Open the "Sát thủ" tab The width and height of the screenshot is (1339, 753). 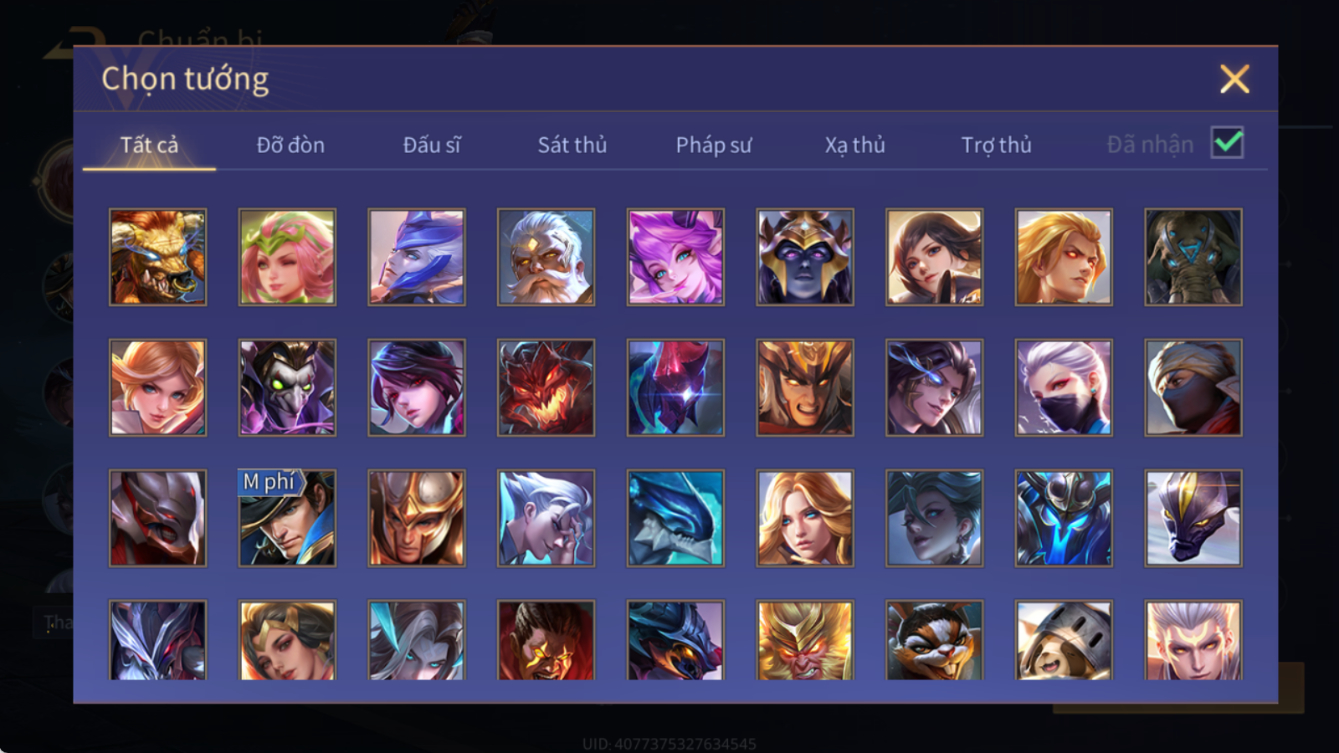point(572,145)
